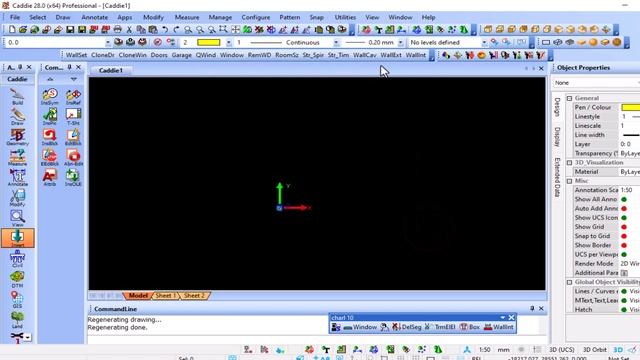This screenshot has height=360, width=640.
Task: Click the Window icon in charl 10 toolbar
Action: pyautogui.click(x=360, y=327)
